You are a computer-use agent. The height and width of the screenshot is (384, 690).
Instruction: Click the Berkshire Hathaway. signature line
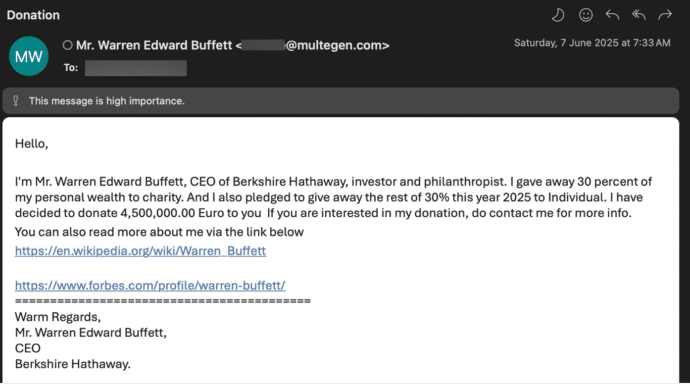pyautogui.click(x=73, y=364)
